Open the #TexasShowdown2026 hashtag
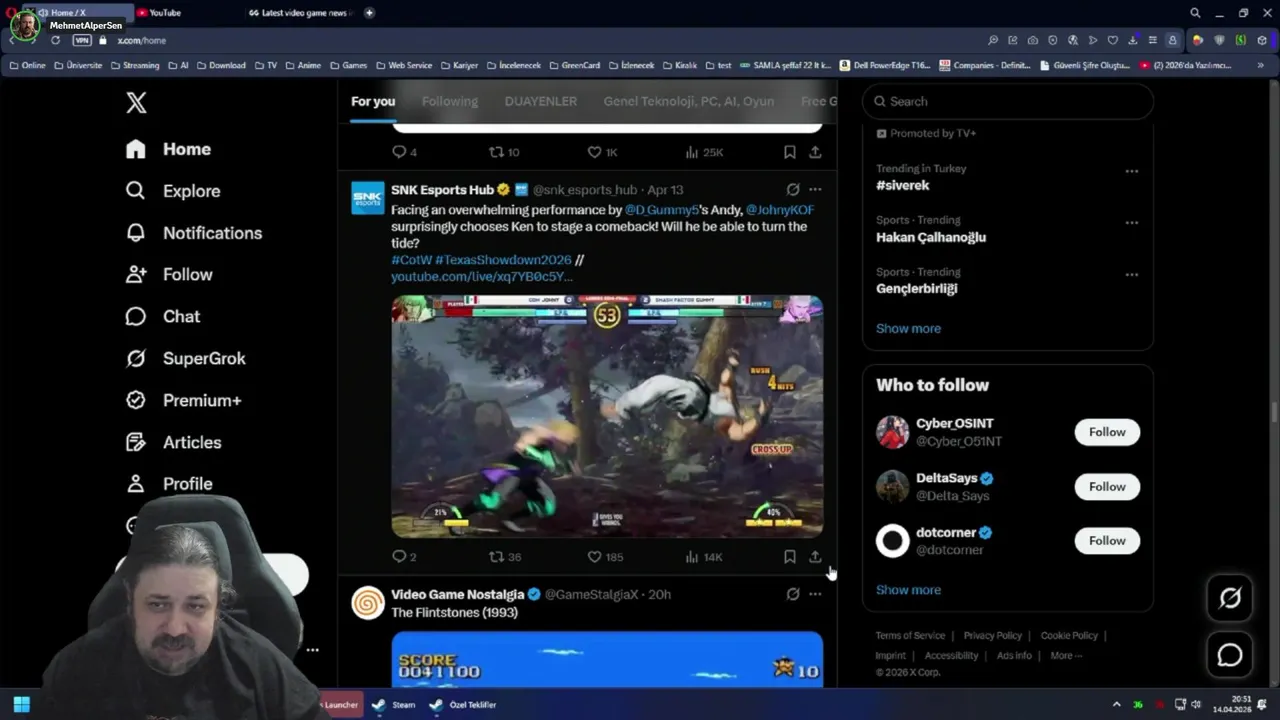 pyautogui.click(x=503, y=259)
